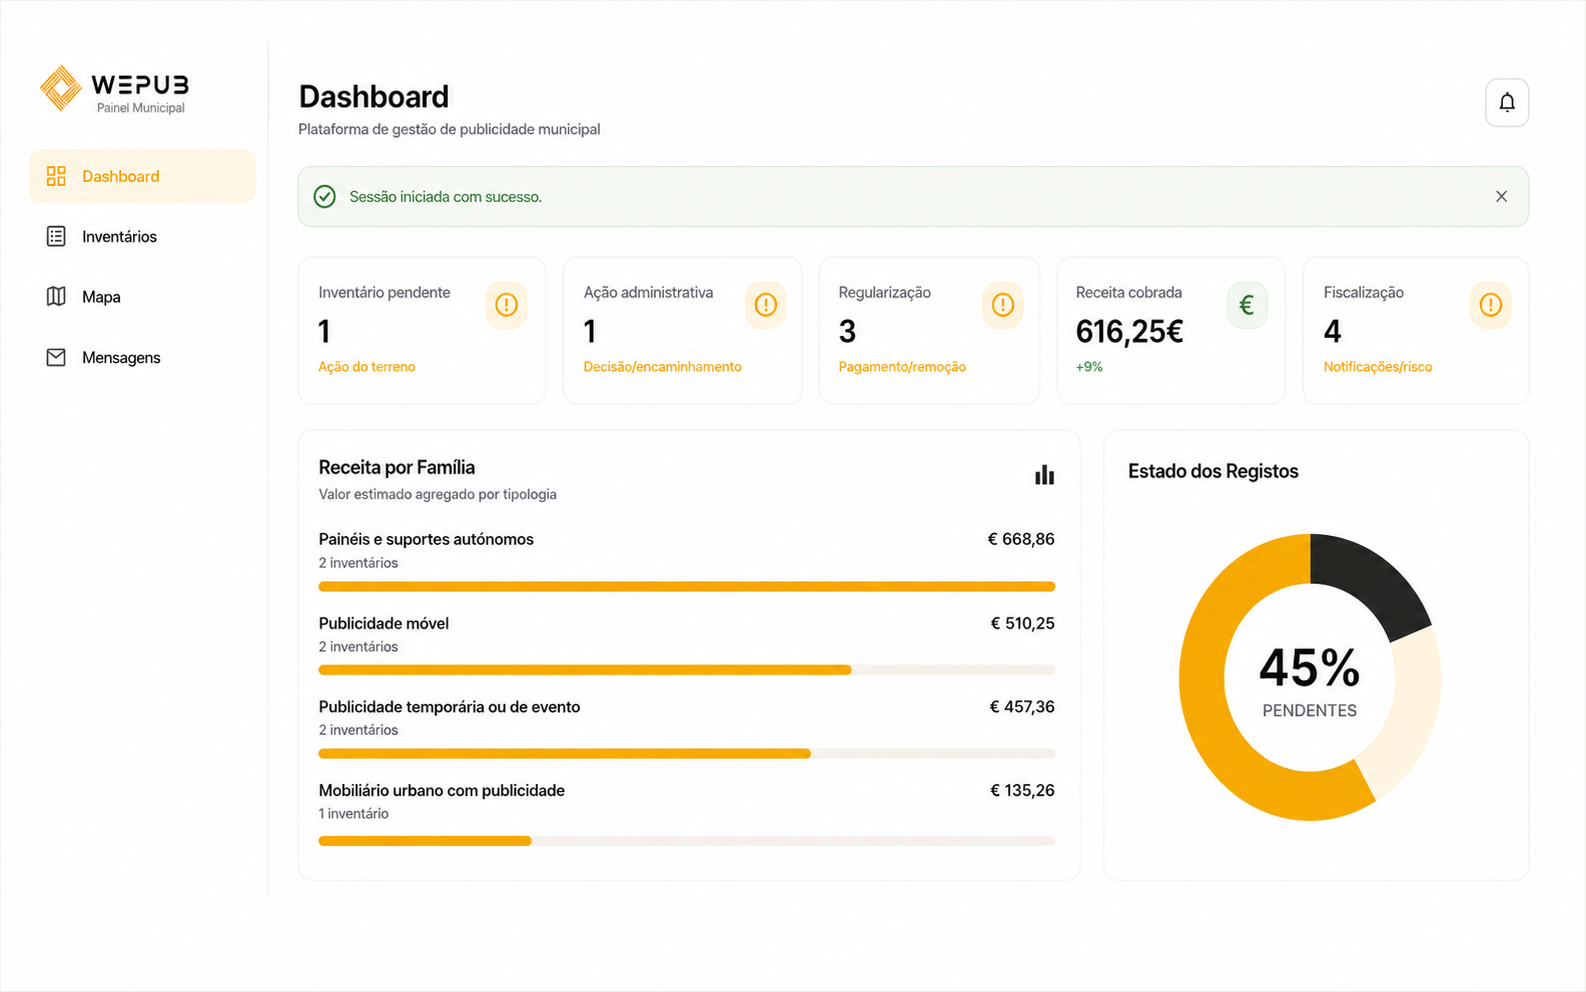Click the Pagamento/remoção link
This screenshot has height=992, width=1586.
(x=902, y=367)
